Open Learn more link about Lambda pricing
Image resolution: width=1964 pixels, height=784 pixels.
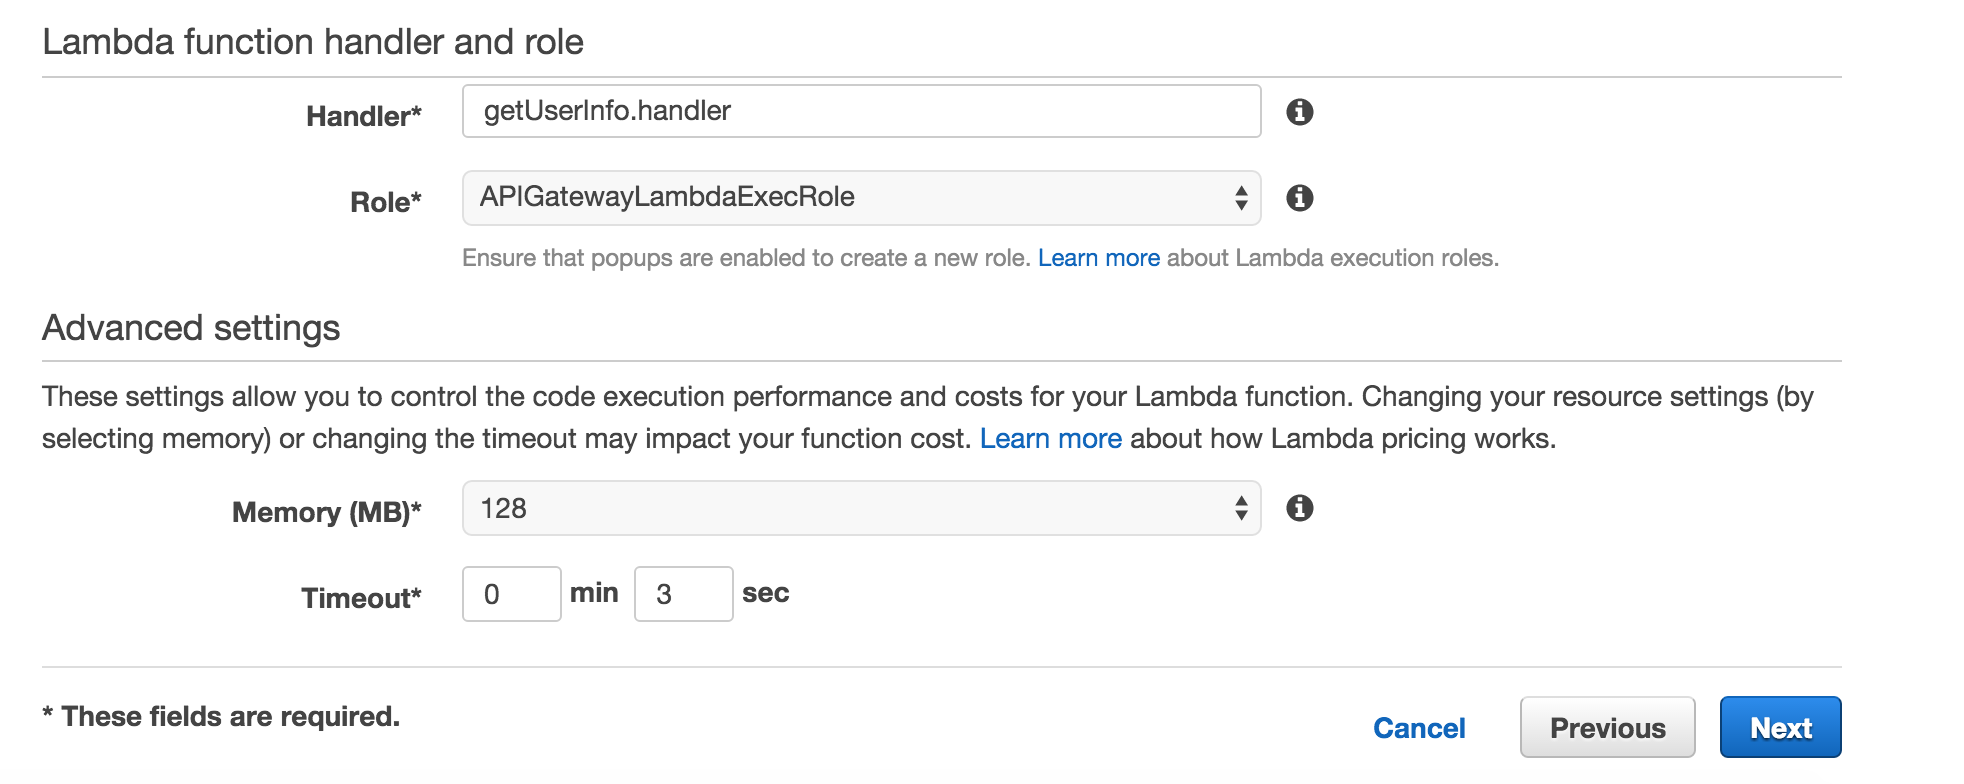pos(1050,439)
